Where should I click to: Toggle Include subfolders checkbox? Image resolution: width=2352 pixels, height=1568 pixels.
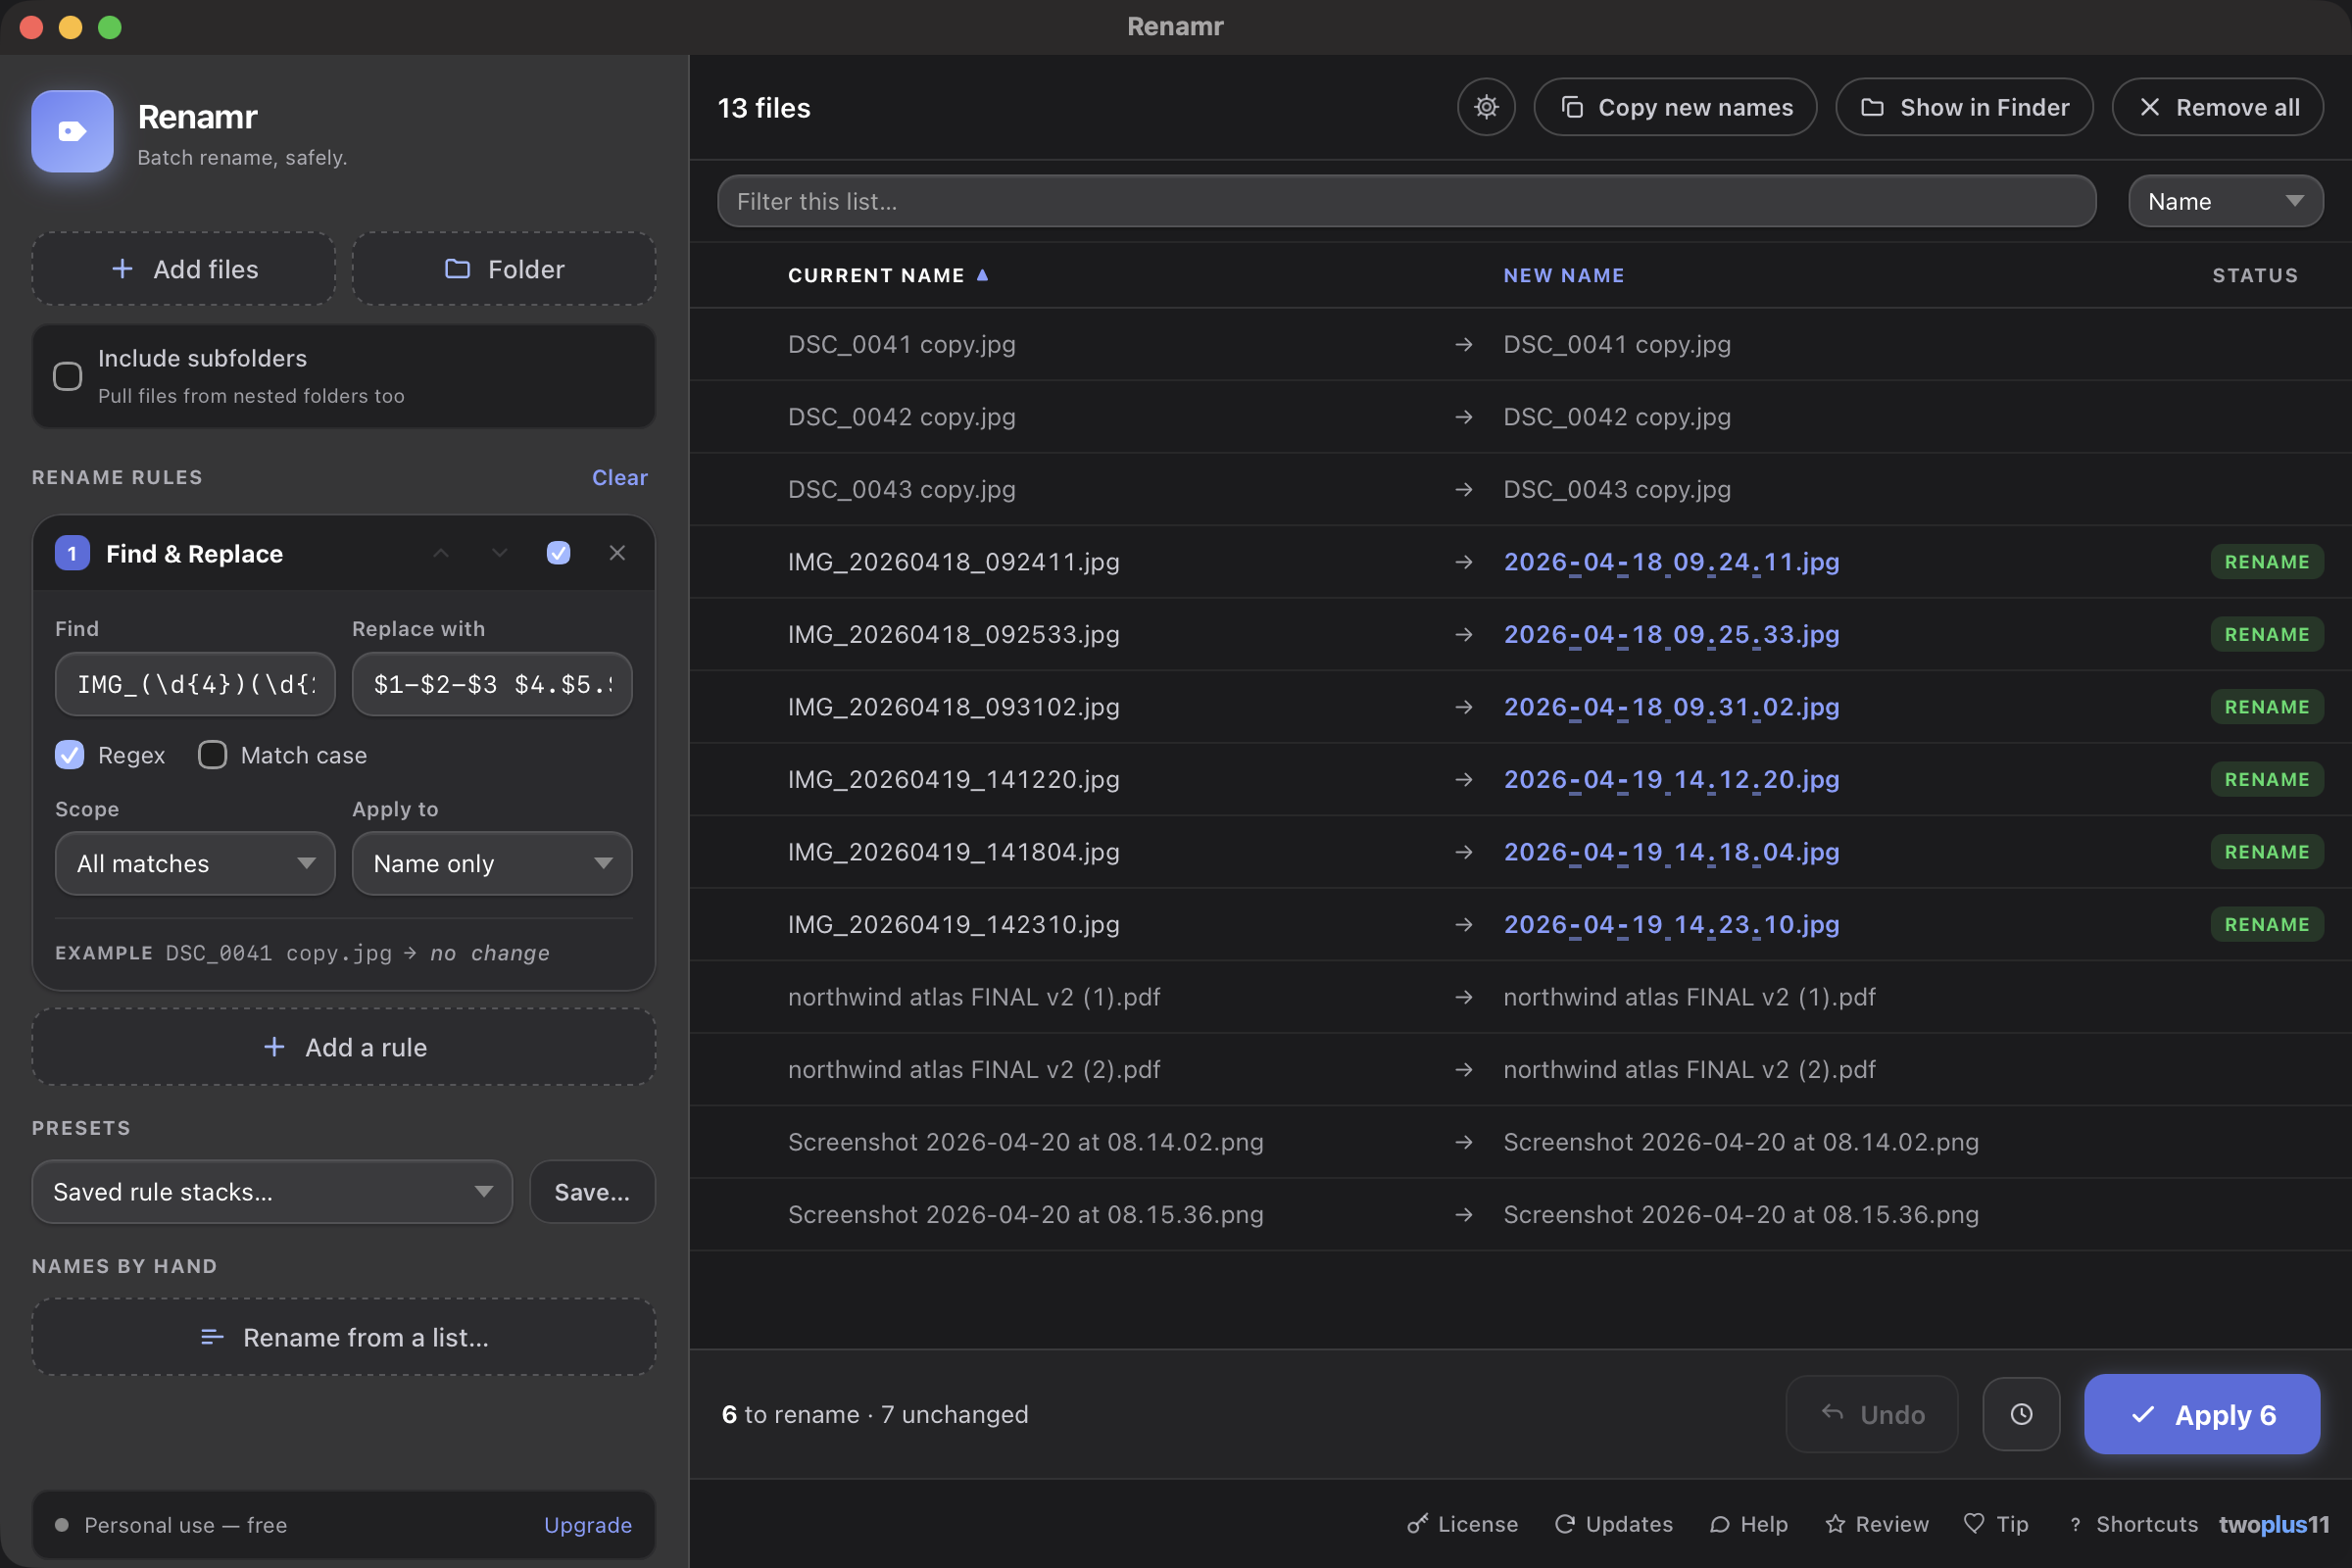(67, 376)
